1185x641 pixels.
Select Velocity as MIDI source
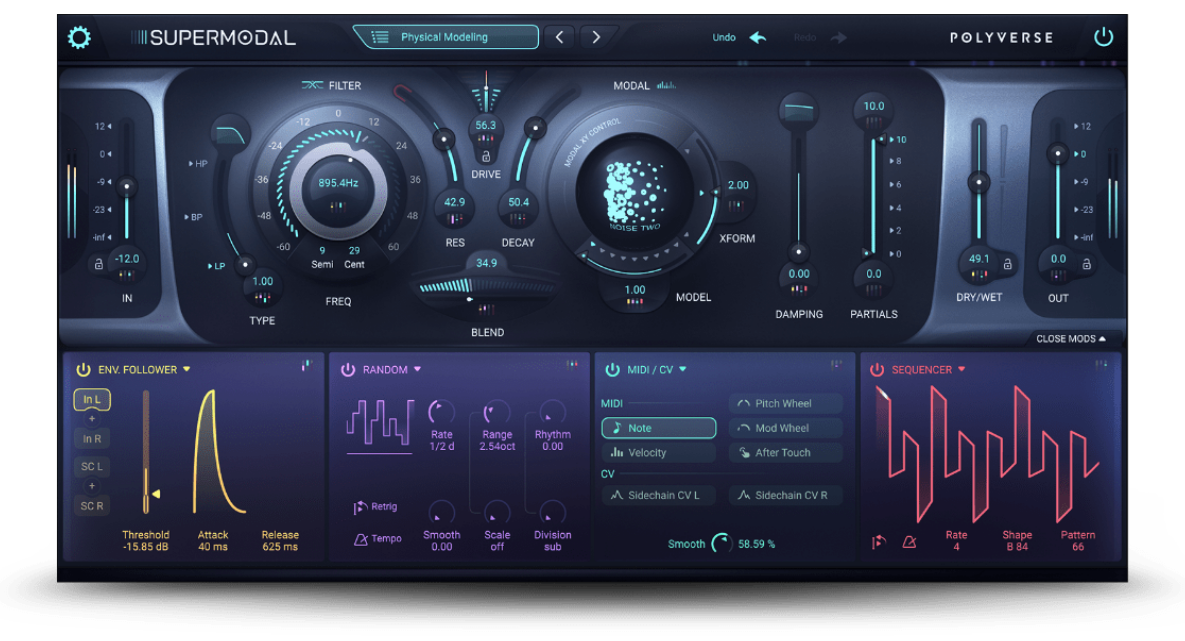(658, 453)
